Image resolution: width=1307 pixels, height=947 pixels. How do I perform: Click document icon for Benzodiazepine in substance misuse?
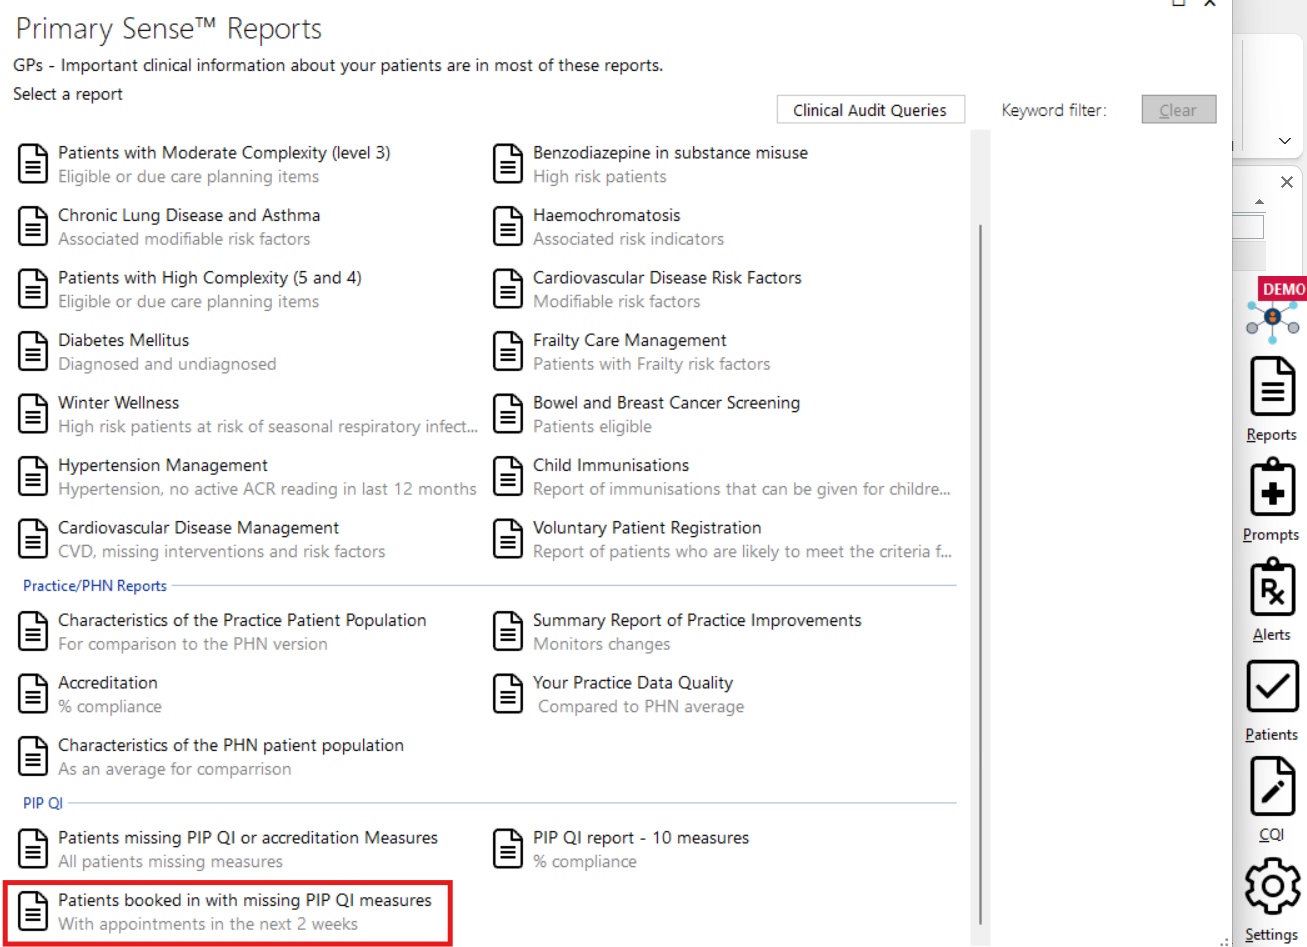tap(508, 164)
